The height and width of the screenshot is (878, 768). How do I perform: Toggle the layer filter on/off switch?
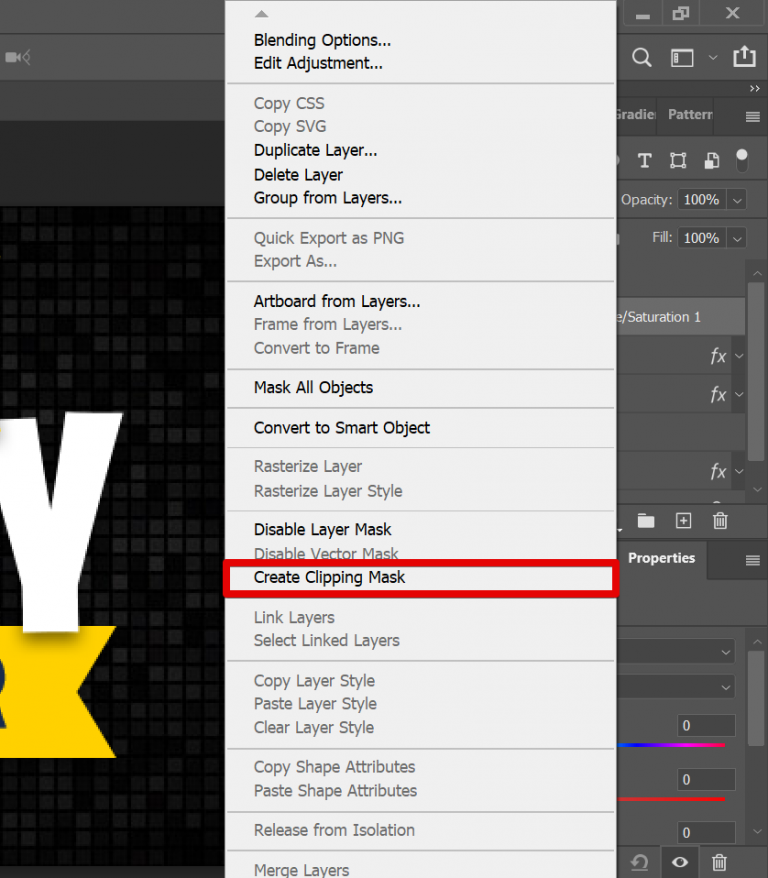click(742, 159)
